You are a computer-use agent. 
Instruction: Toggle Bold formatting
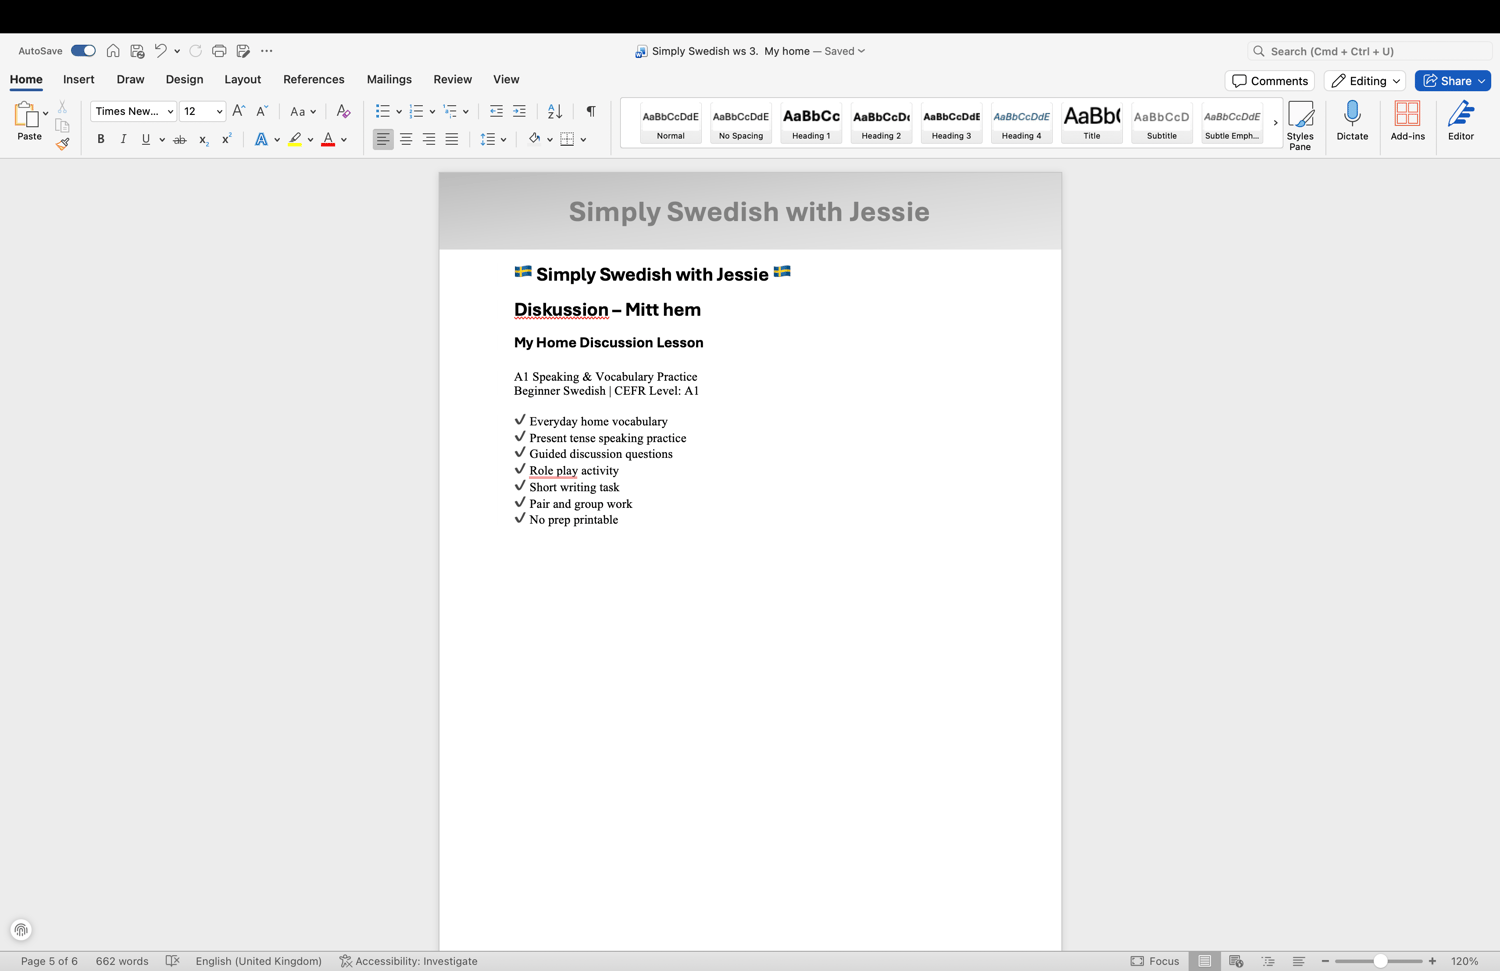click(x=101, y=140)
